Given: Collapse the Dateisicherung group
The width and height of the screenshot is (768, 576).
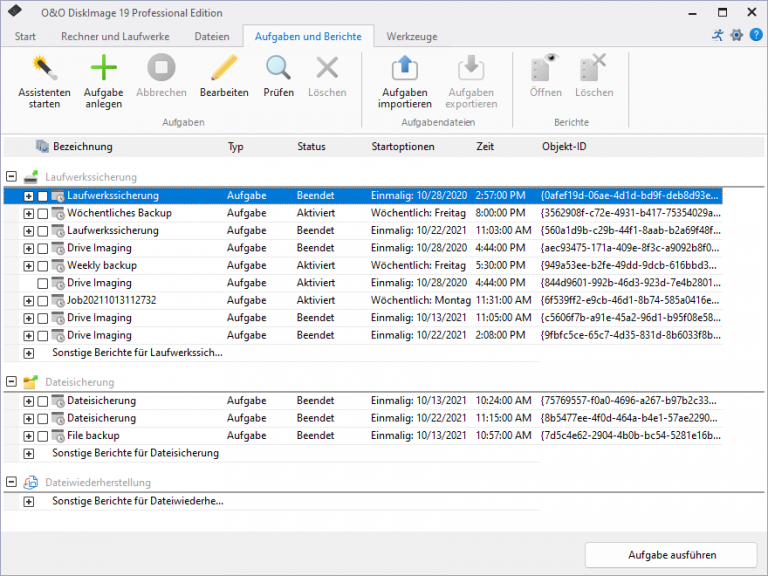Looking at the screenshot, I should point(11,382).
